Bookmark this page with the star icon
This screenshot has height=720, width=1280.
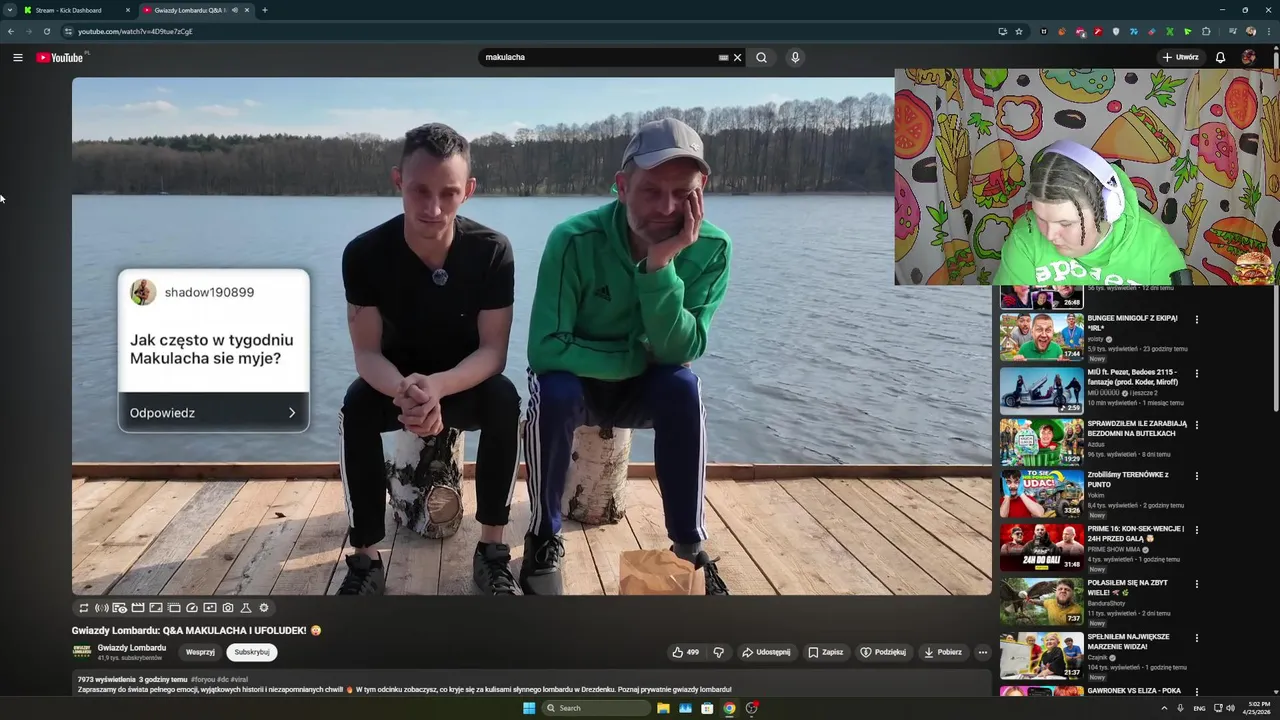click(x=1019, y=31)
